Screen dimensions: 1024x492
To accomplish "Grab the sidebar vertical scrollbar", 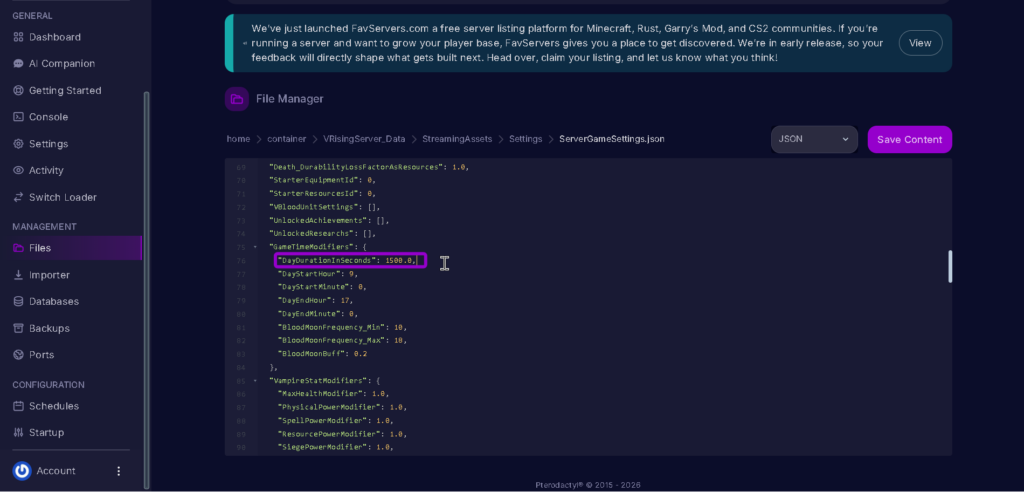I will (146, 290).
